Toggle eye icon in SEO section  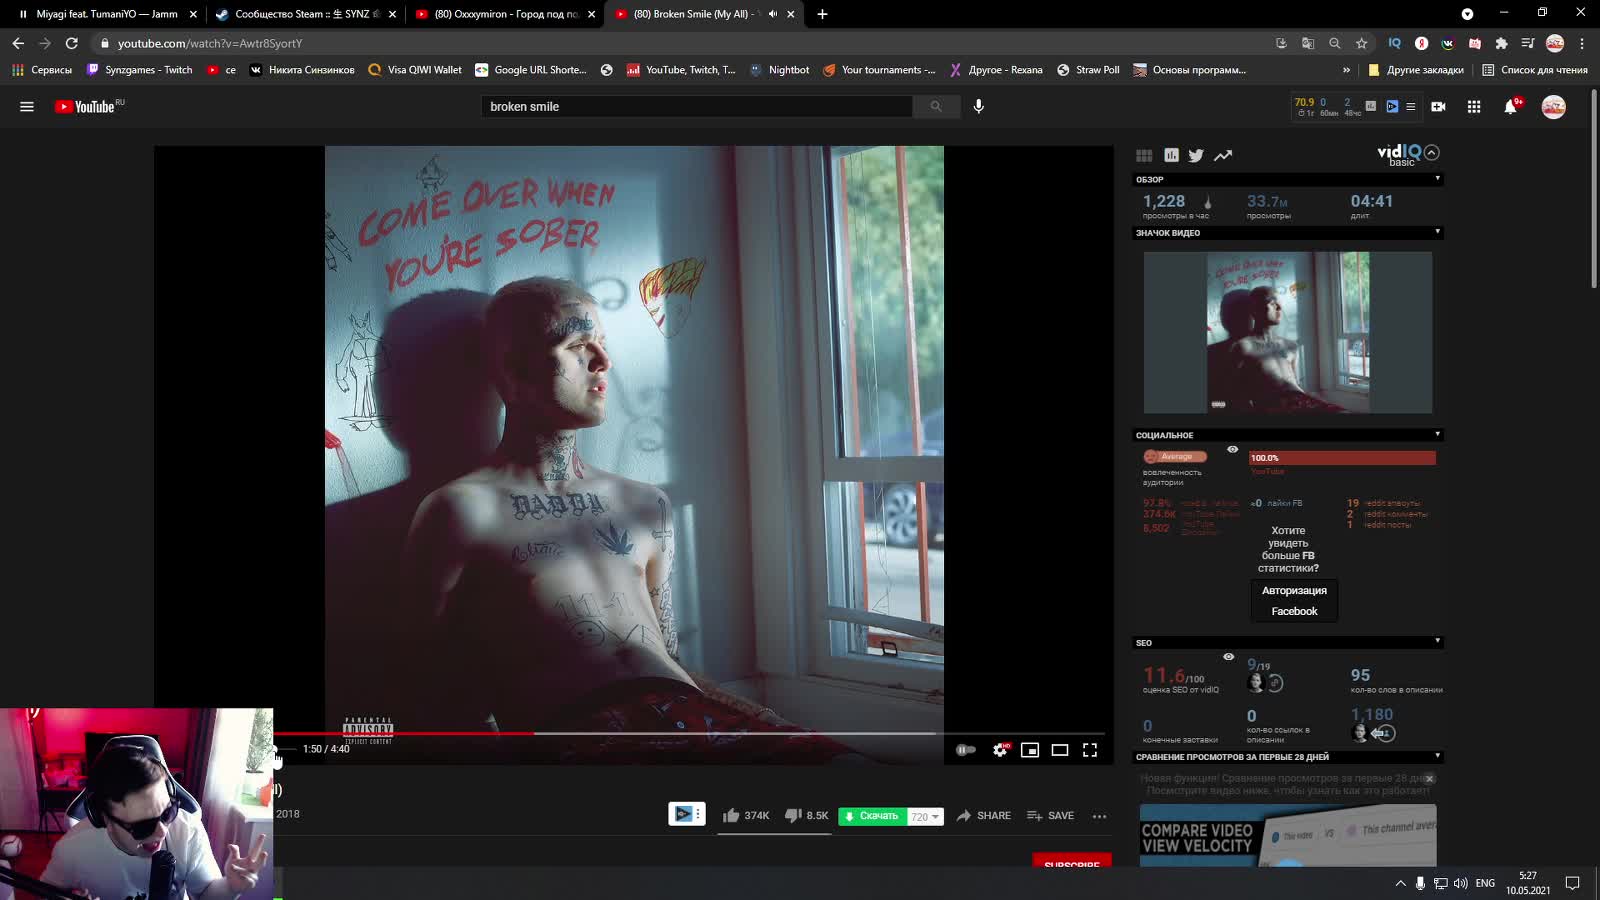point(1228,657)
